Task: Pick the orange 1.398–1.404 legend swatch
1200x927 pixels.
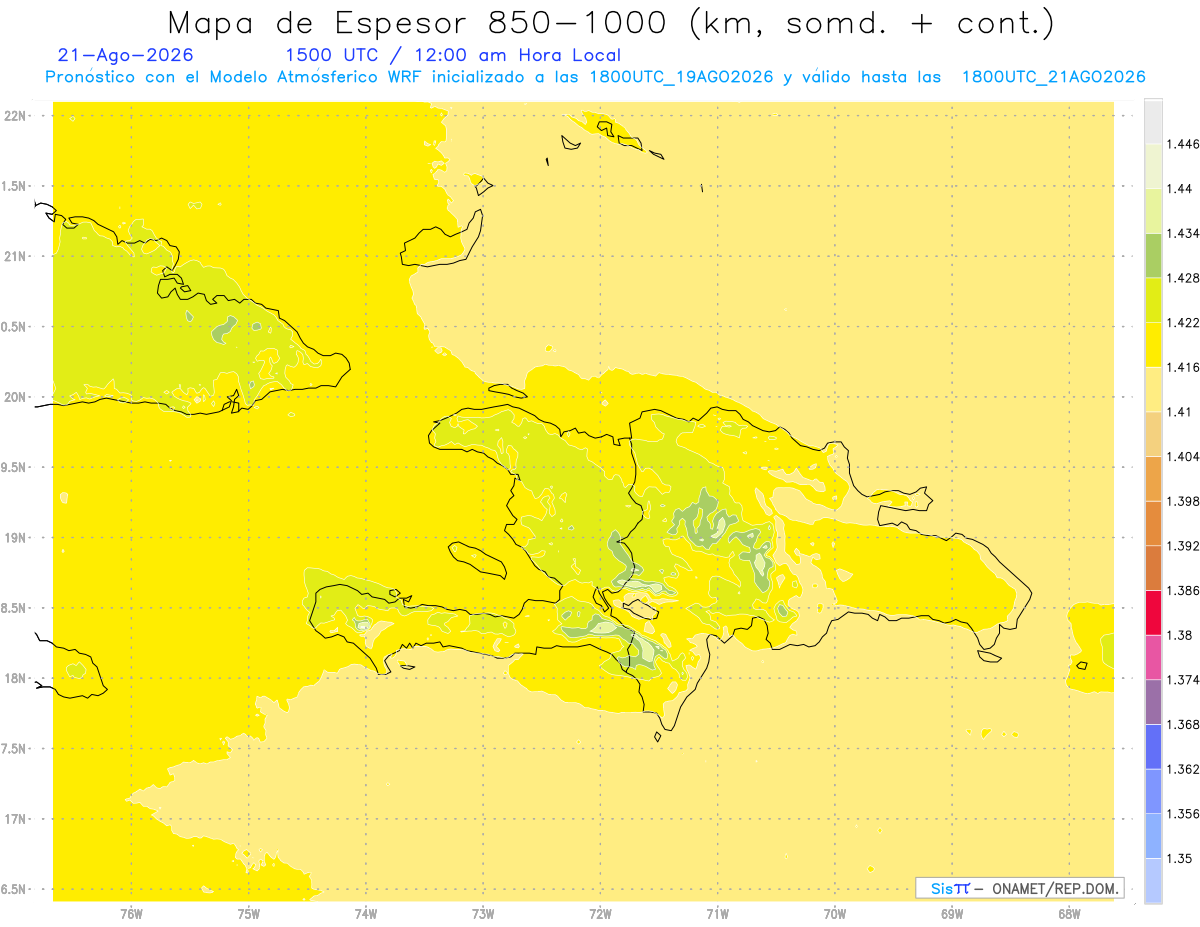Action: click(1153, 479)
